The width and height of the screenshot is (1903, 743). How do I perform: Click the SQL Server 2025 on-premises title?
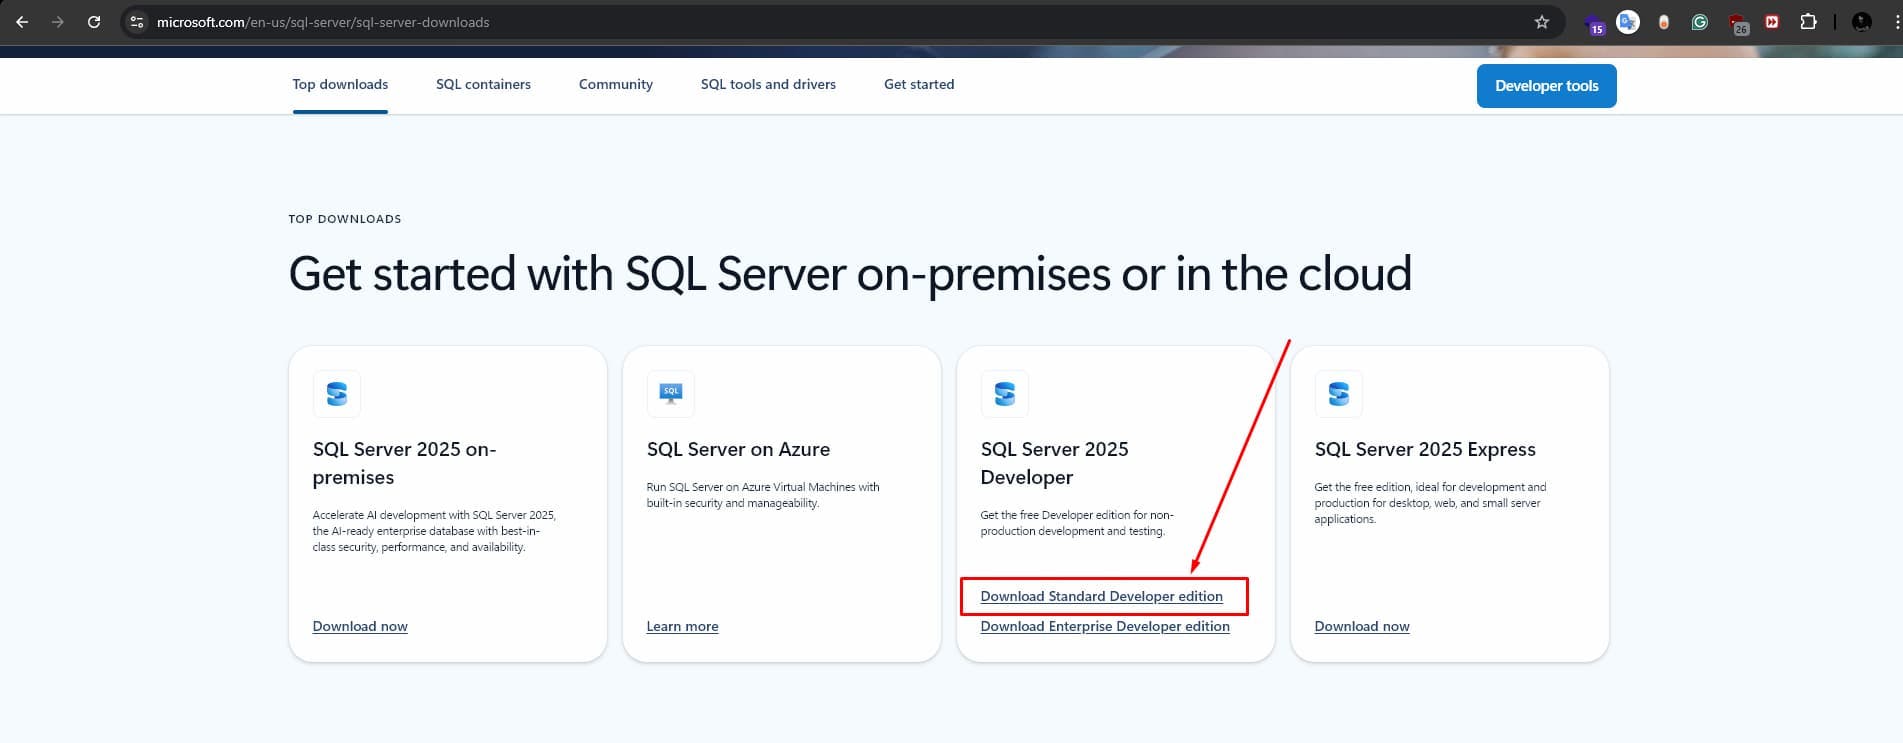pos(404,463)
